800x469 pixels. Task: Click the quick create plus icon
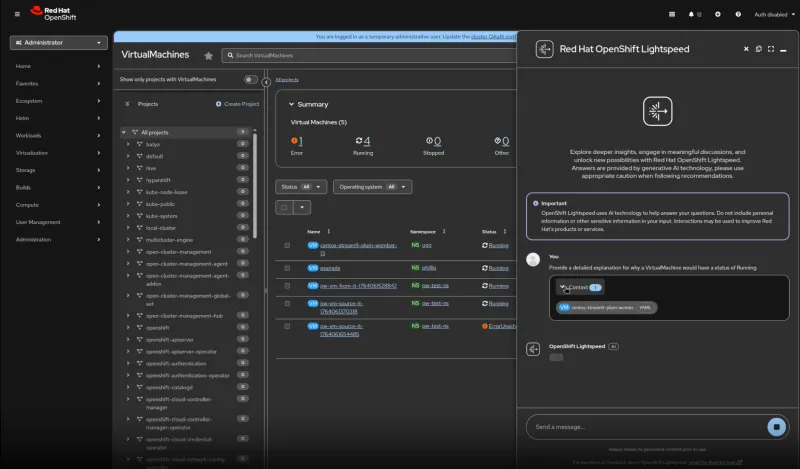(x=718, y=14)
